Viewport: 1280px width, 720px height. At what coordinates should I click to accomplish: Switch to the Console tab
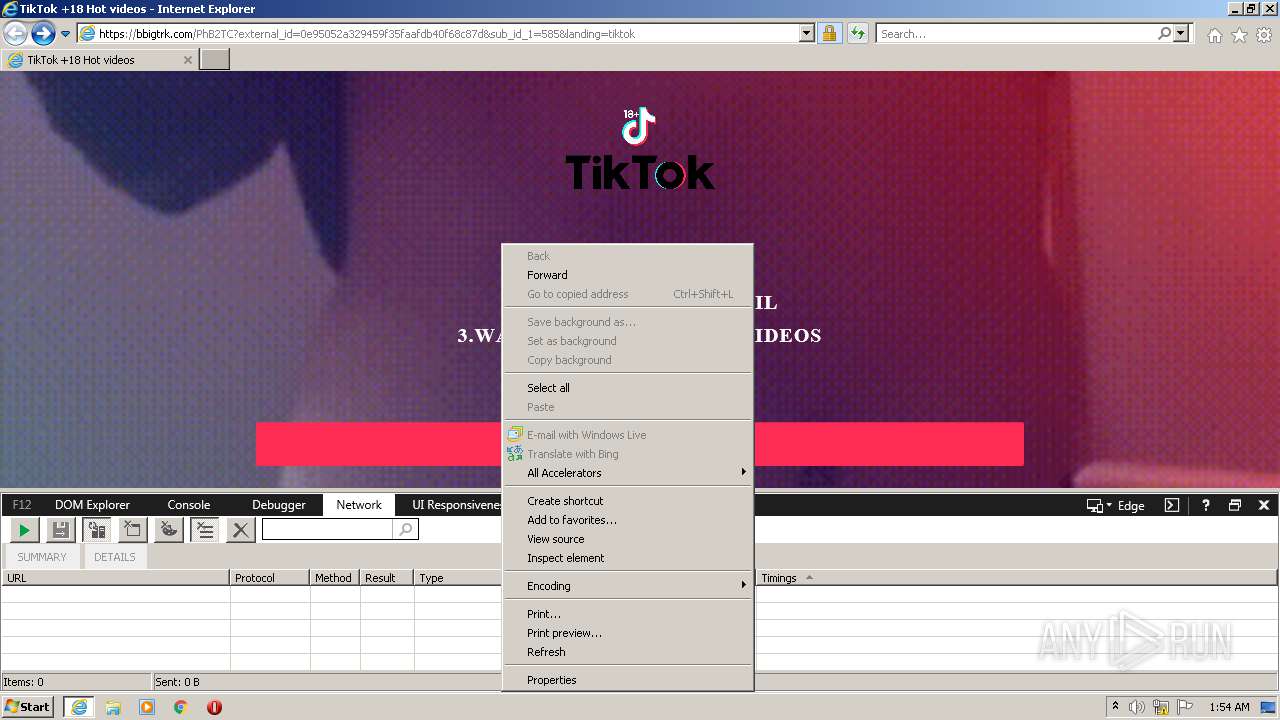click(x=188, y=505)
